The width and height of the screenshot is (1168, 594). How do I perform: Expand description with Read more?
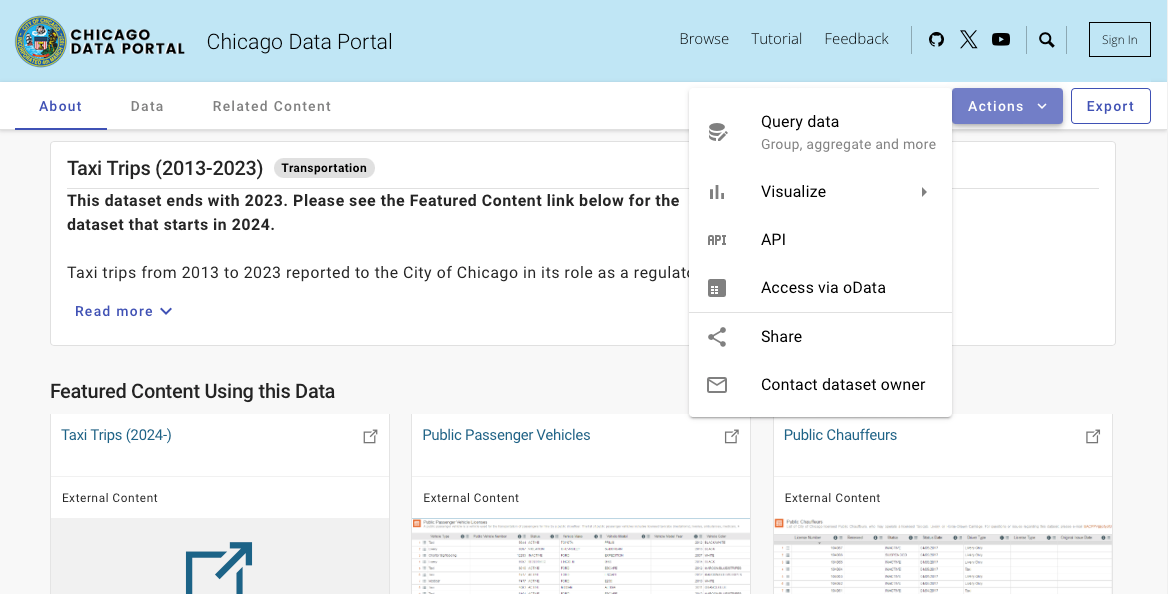(124, 311)
